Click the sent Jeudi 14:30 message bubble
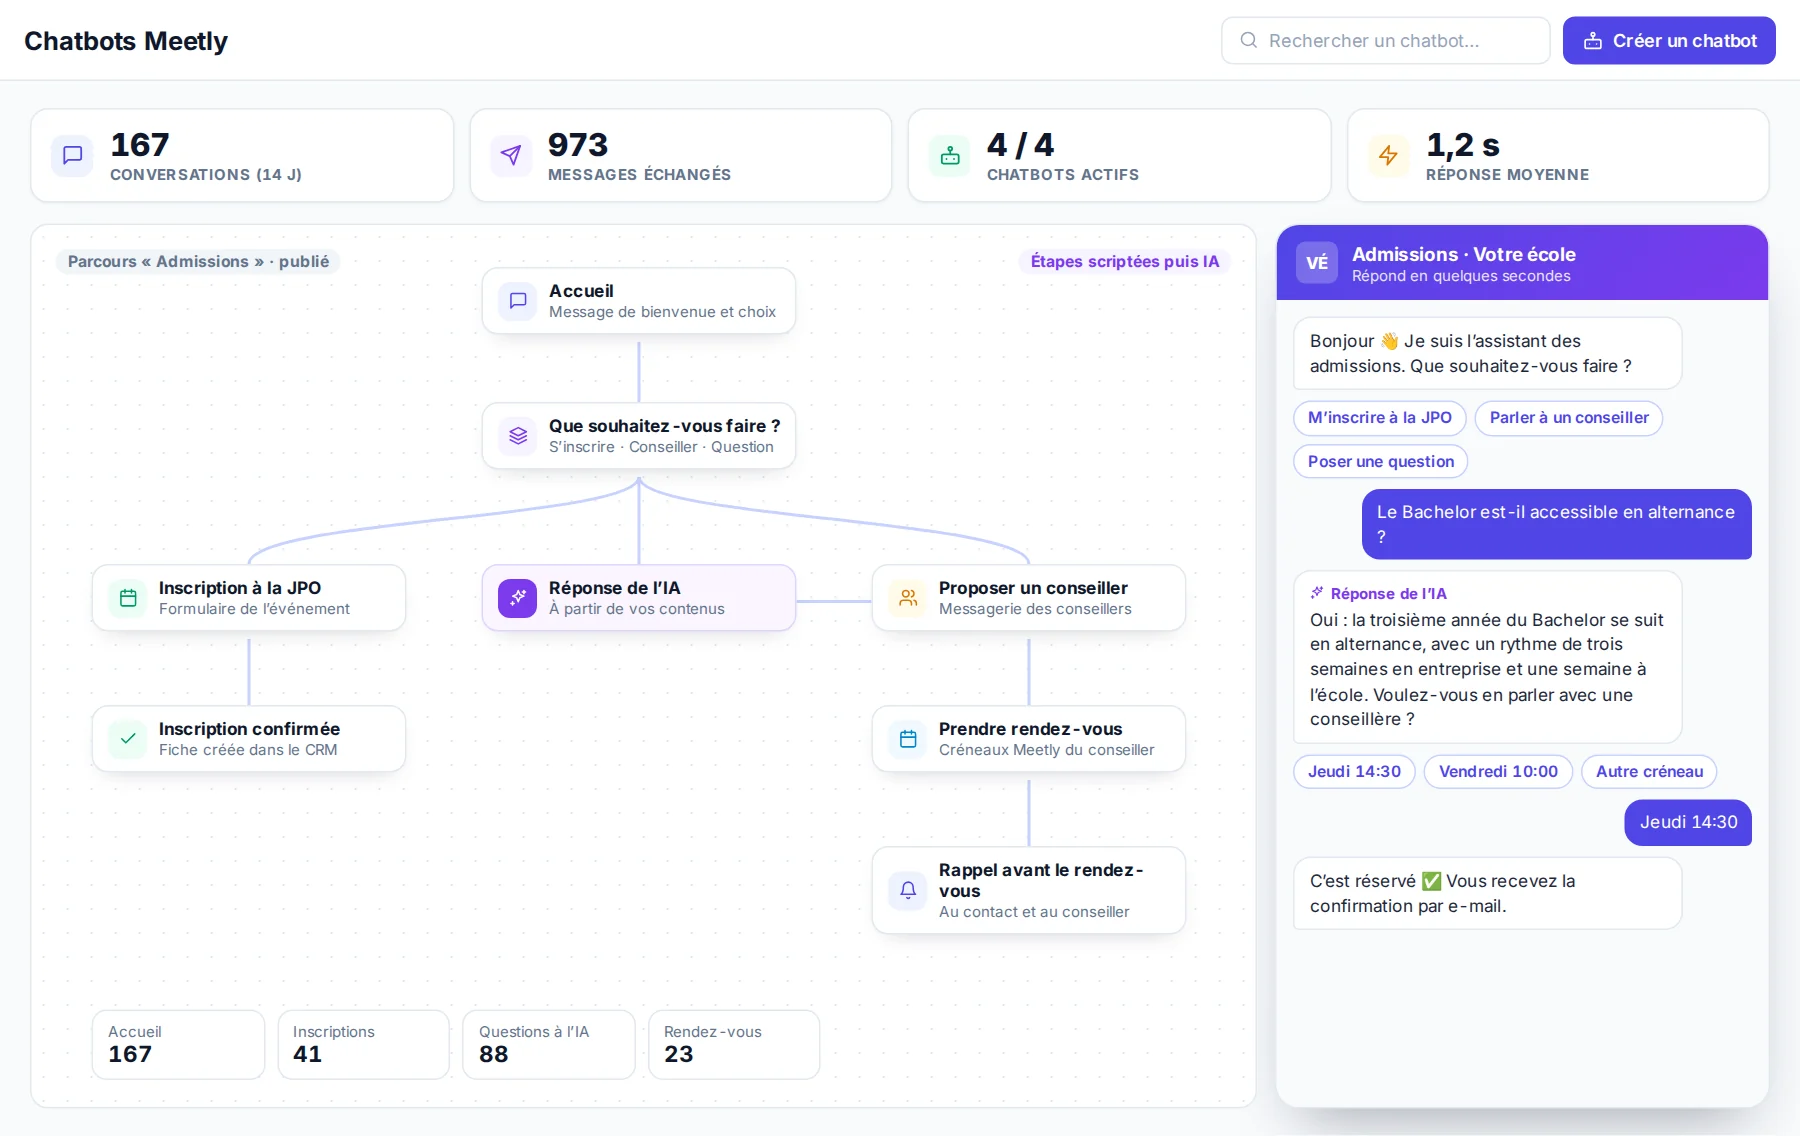1800x1136 pixels. [x=1688, y=823]
